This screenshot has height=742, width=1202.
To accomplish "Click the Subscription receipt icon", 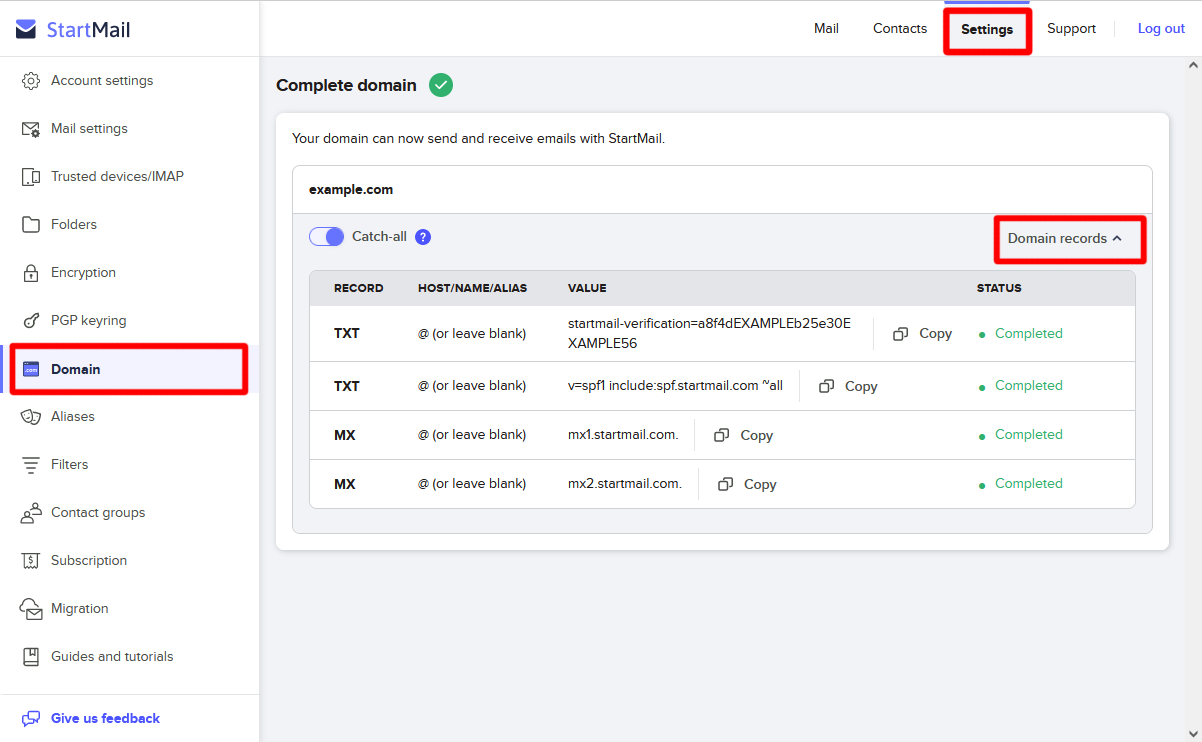I will (x=31, y=561).
